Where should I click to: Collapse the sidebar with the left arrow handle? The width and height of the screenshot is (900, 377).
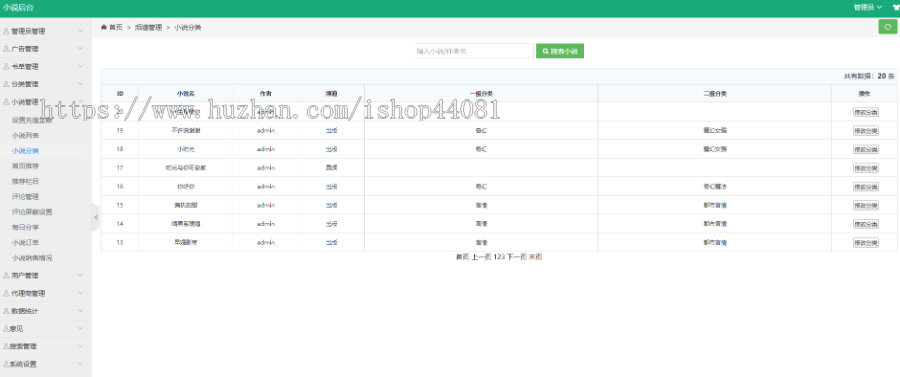point(95,217)
